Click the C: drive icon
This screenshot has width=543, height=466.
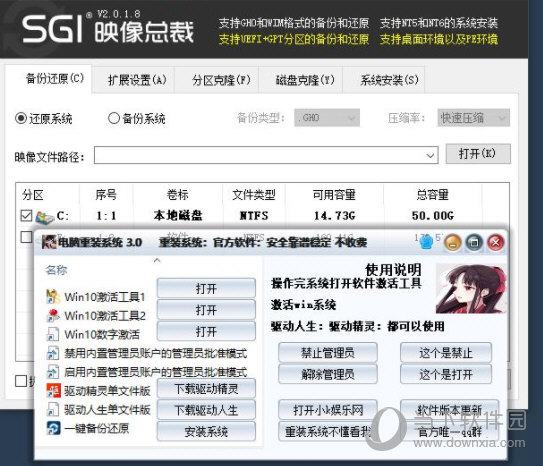(x=45, y=216)
